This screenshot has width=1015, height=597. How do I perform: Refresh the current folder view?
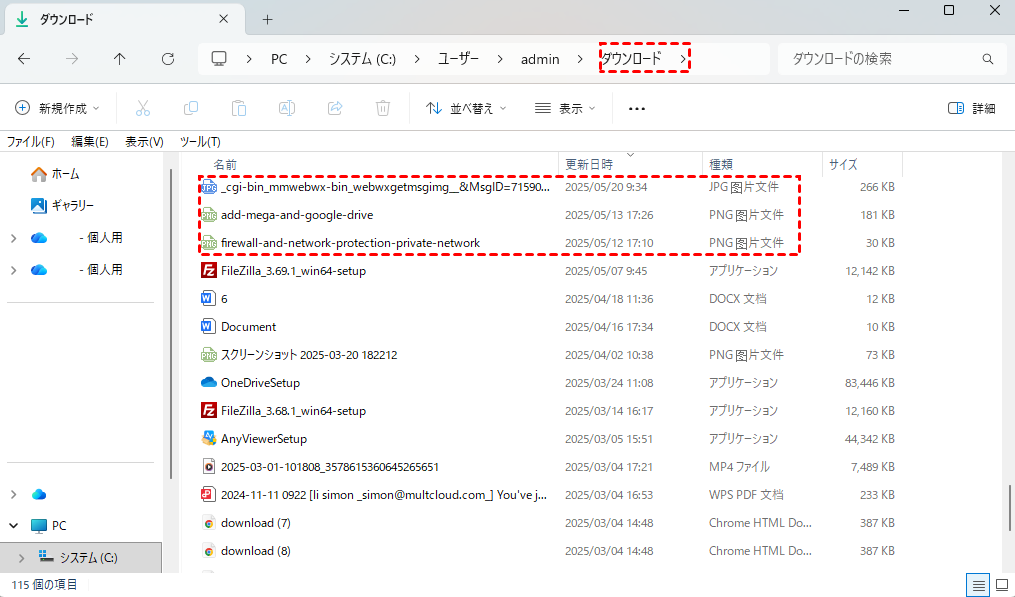(x=168, y=59)
